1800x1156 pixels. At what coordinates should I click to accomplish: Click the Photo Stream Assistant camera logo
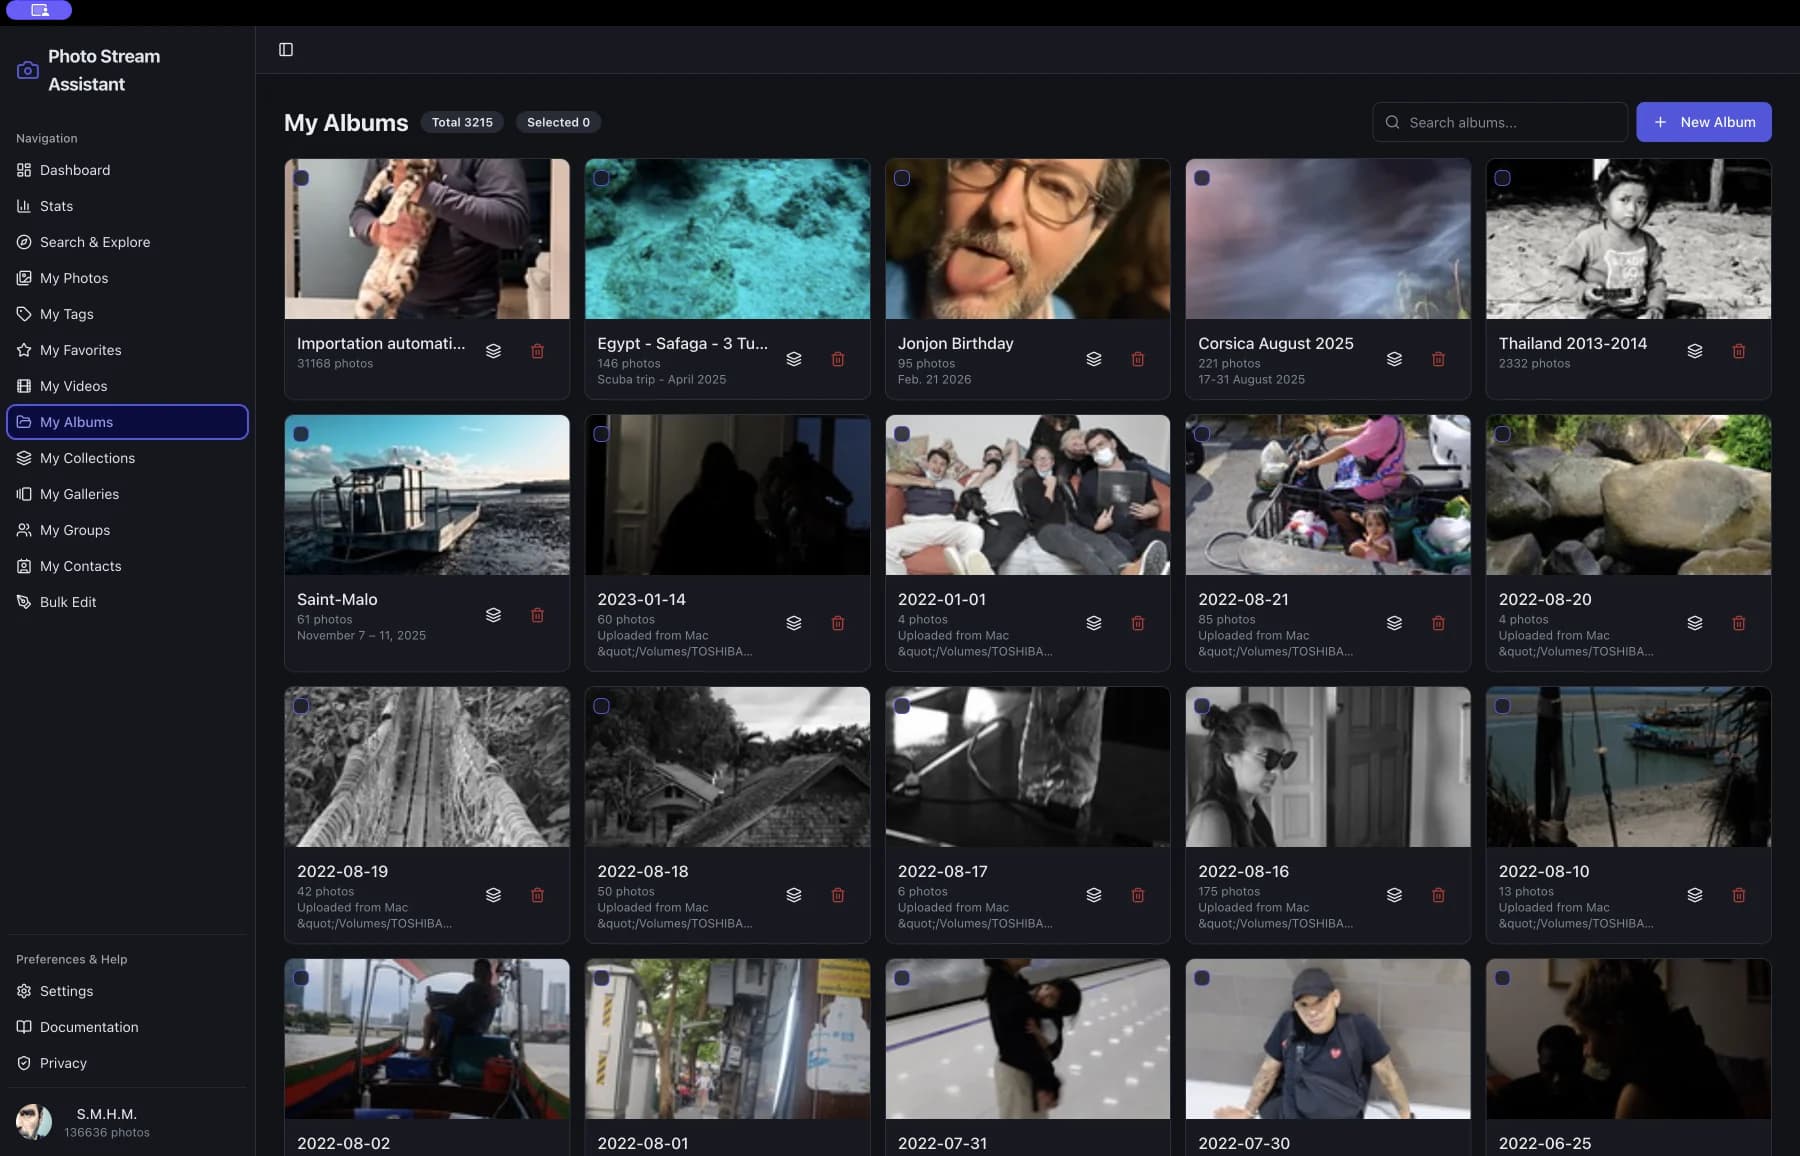click(27, 70)
